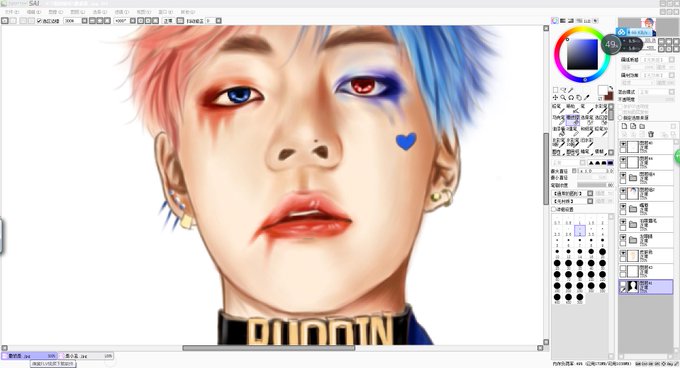
Task: Swap the foreground and background colors
Action: [611, 88]
